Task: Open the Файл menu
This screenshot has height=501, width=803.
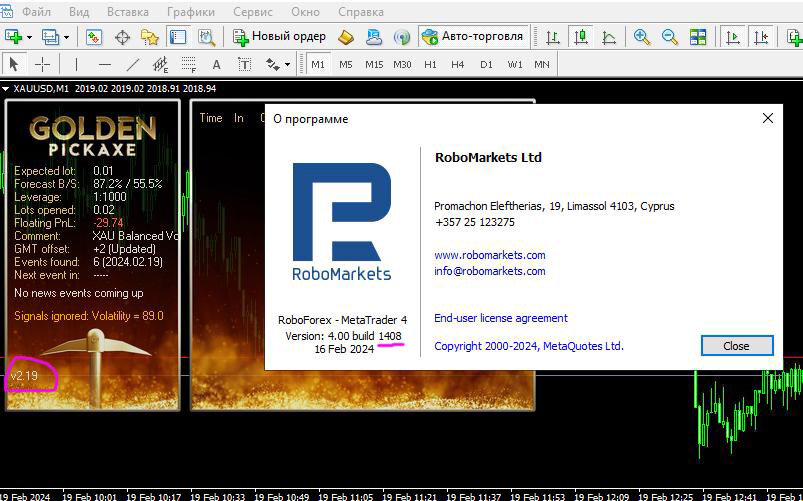Action: click(x=36, y=12)
